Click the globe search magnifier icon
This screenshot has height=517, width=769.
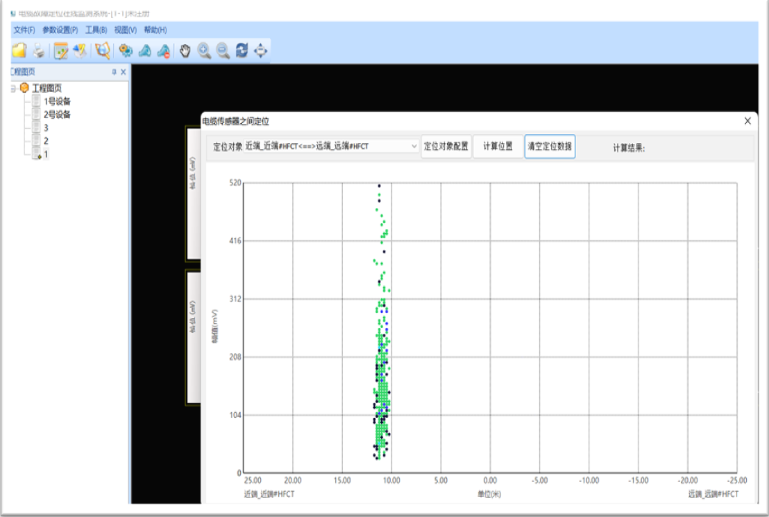pos(102,50)
